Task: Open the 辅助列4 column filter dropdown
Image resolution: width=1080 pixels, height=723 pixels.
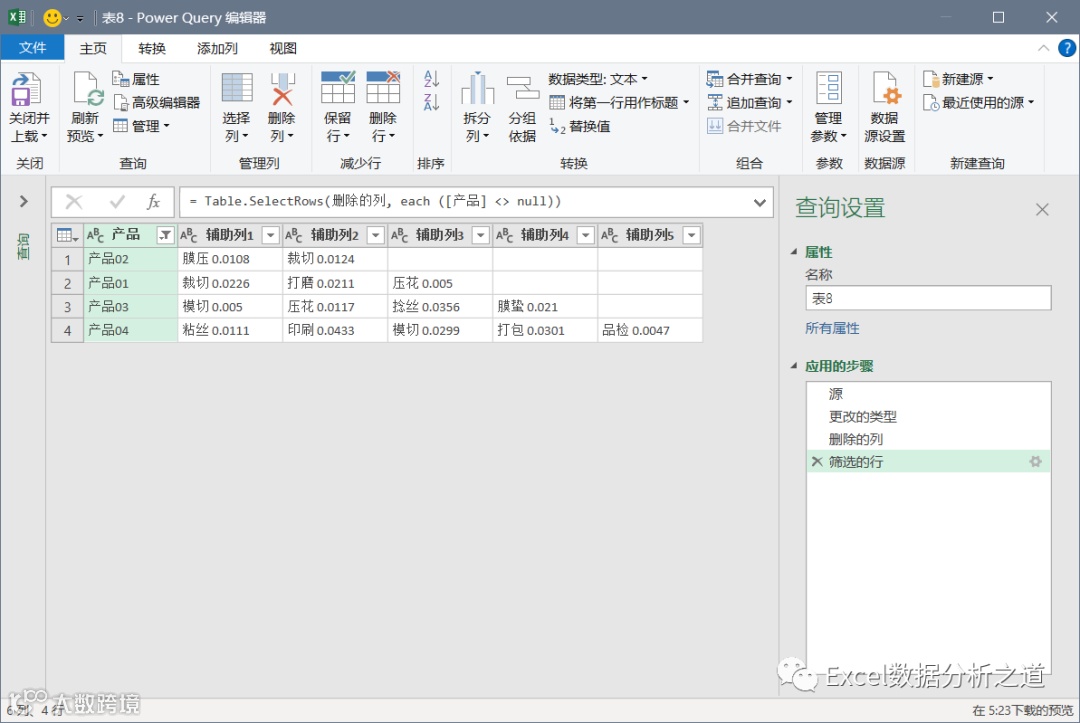Action: pos(585,235)
